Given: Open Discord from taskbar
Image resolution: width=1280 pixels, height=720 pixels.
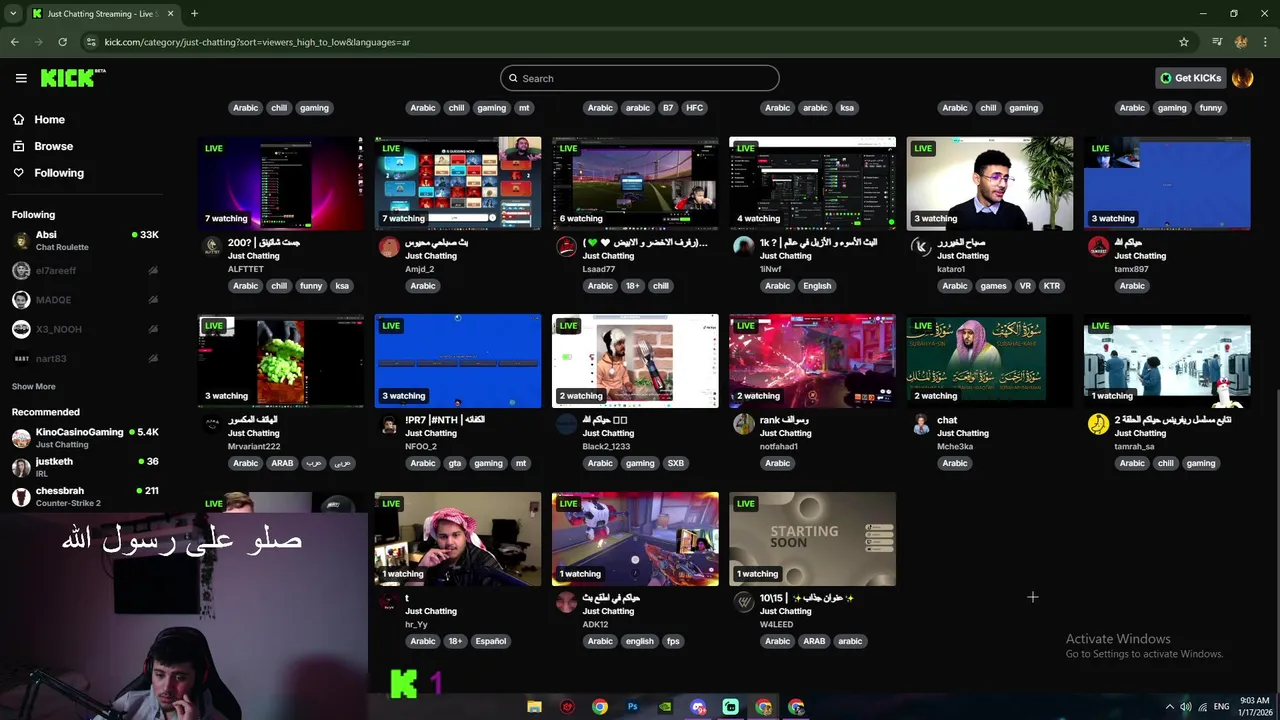Looking at the screenshot, I should (698, 707).
